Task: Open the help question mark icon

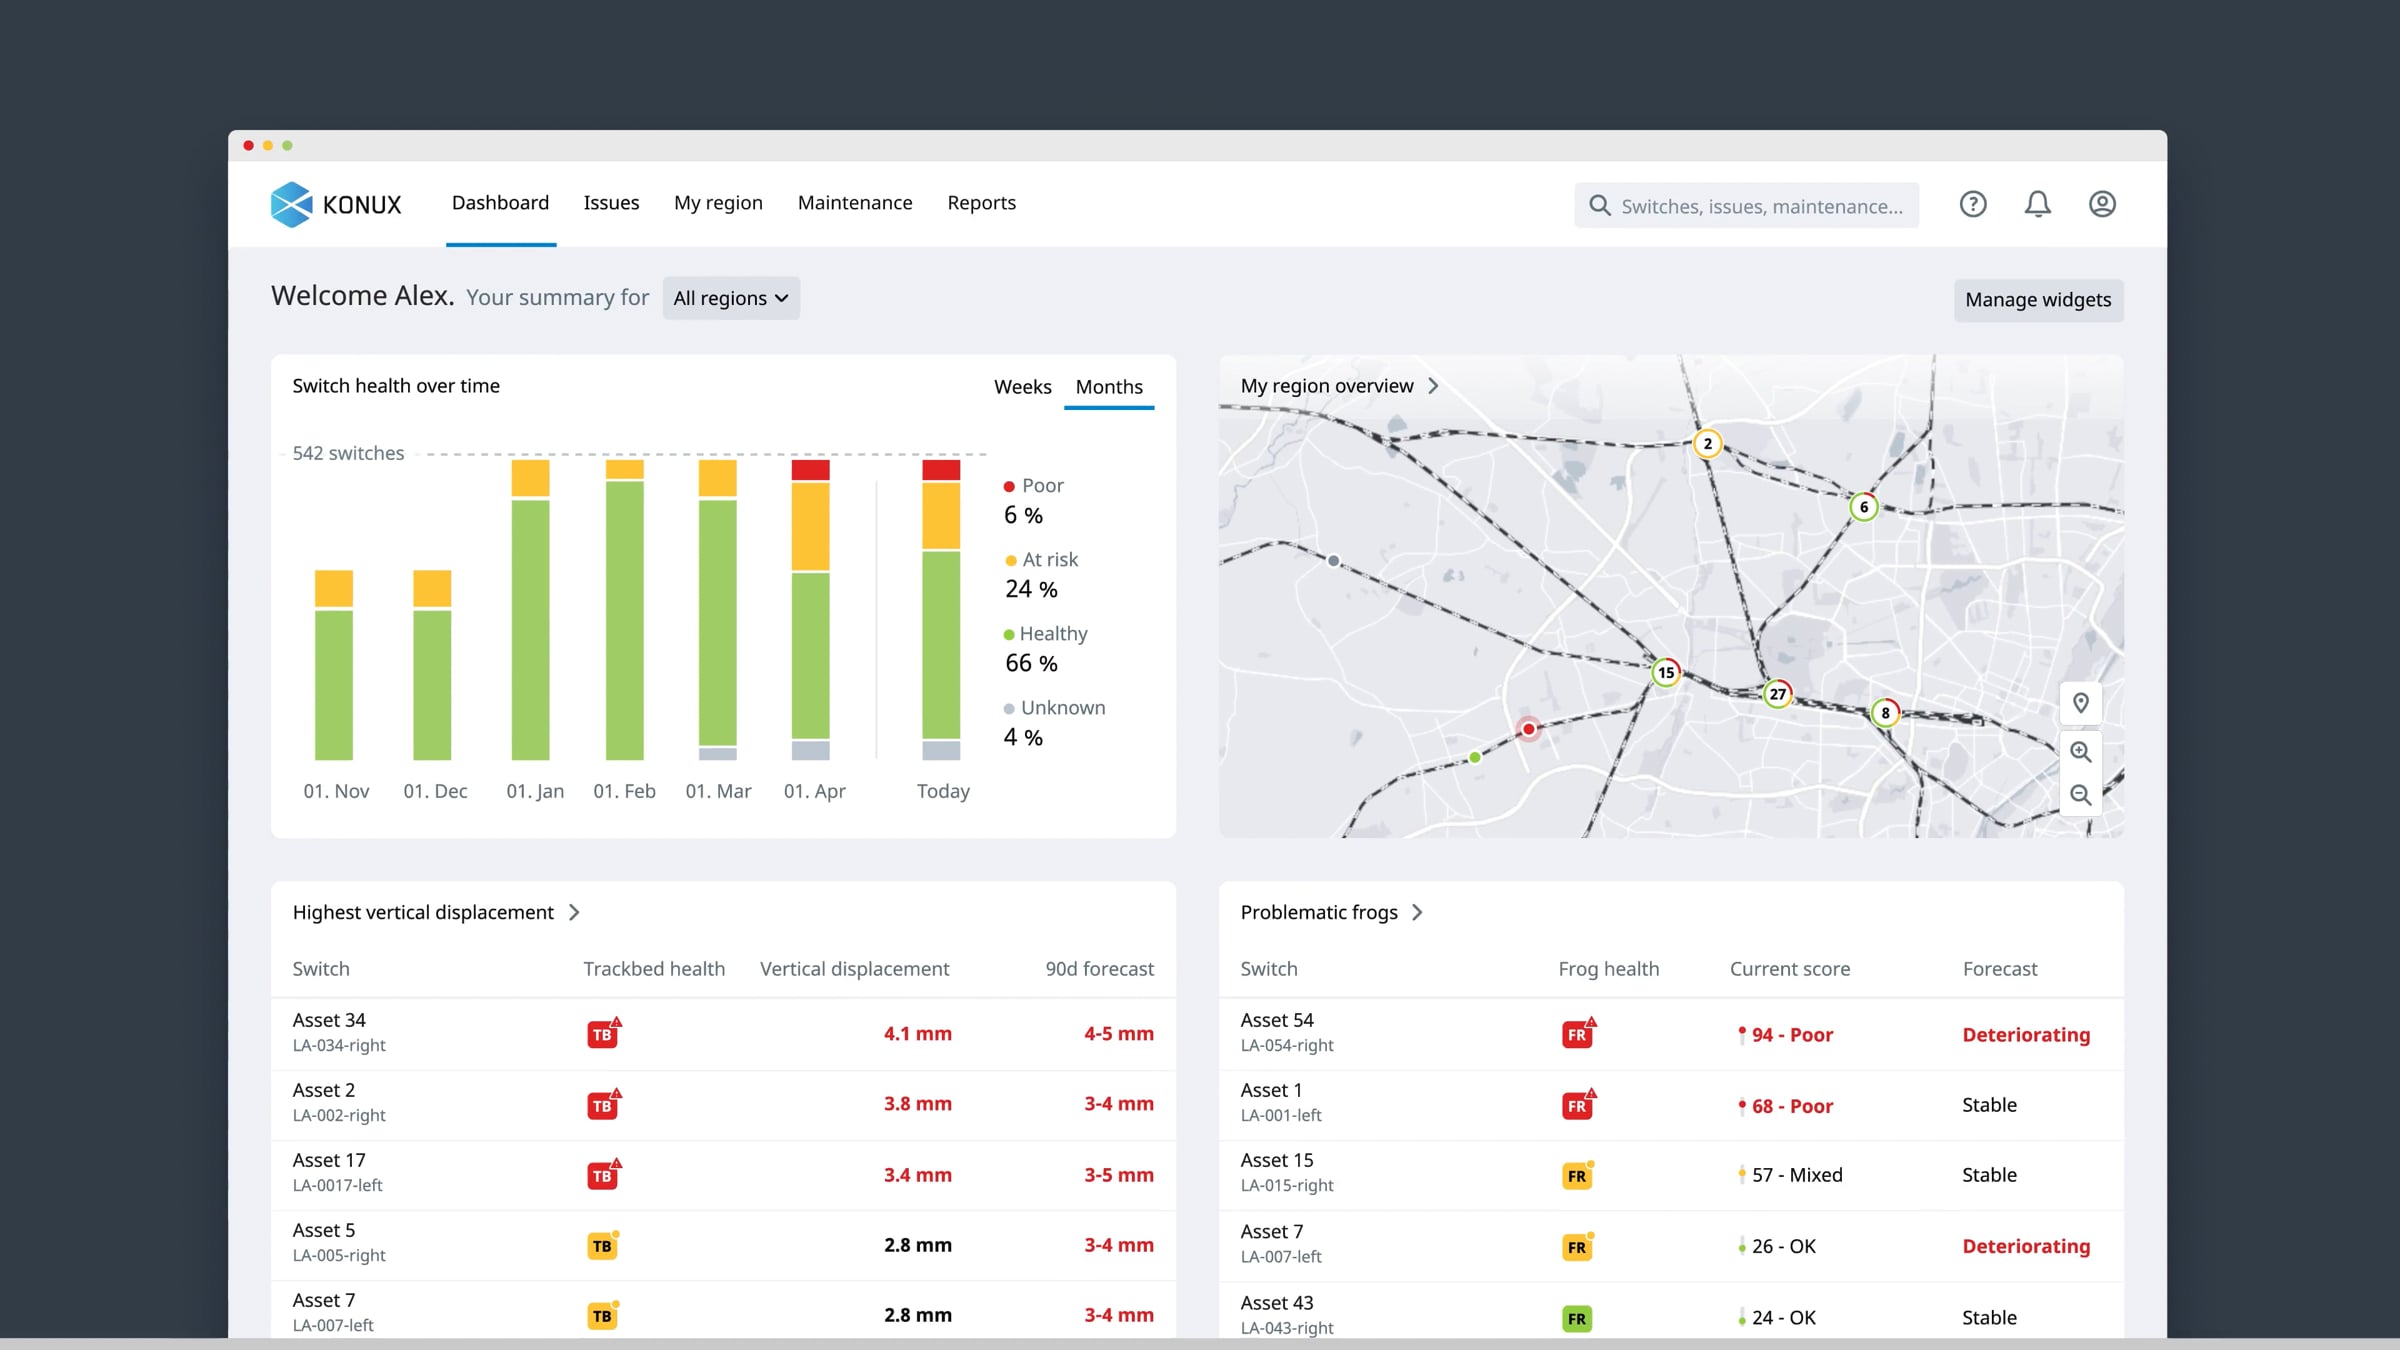Action: (1973, 204)
